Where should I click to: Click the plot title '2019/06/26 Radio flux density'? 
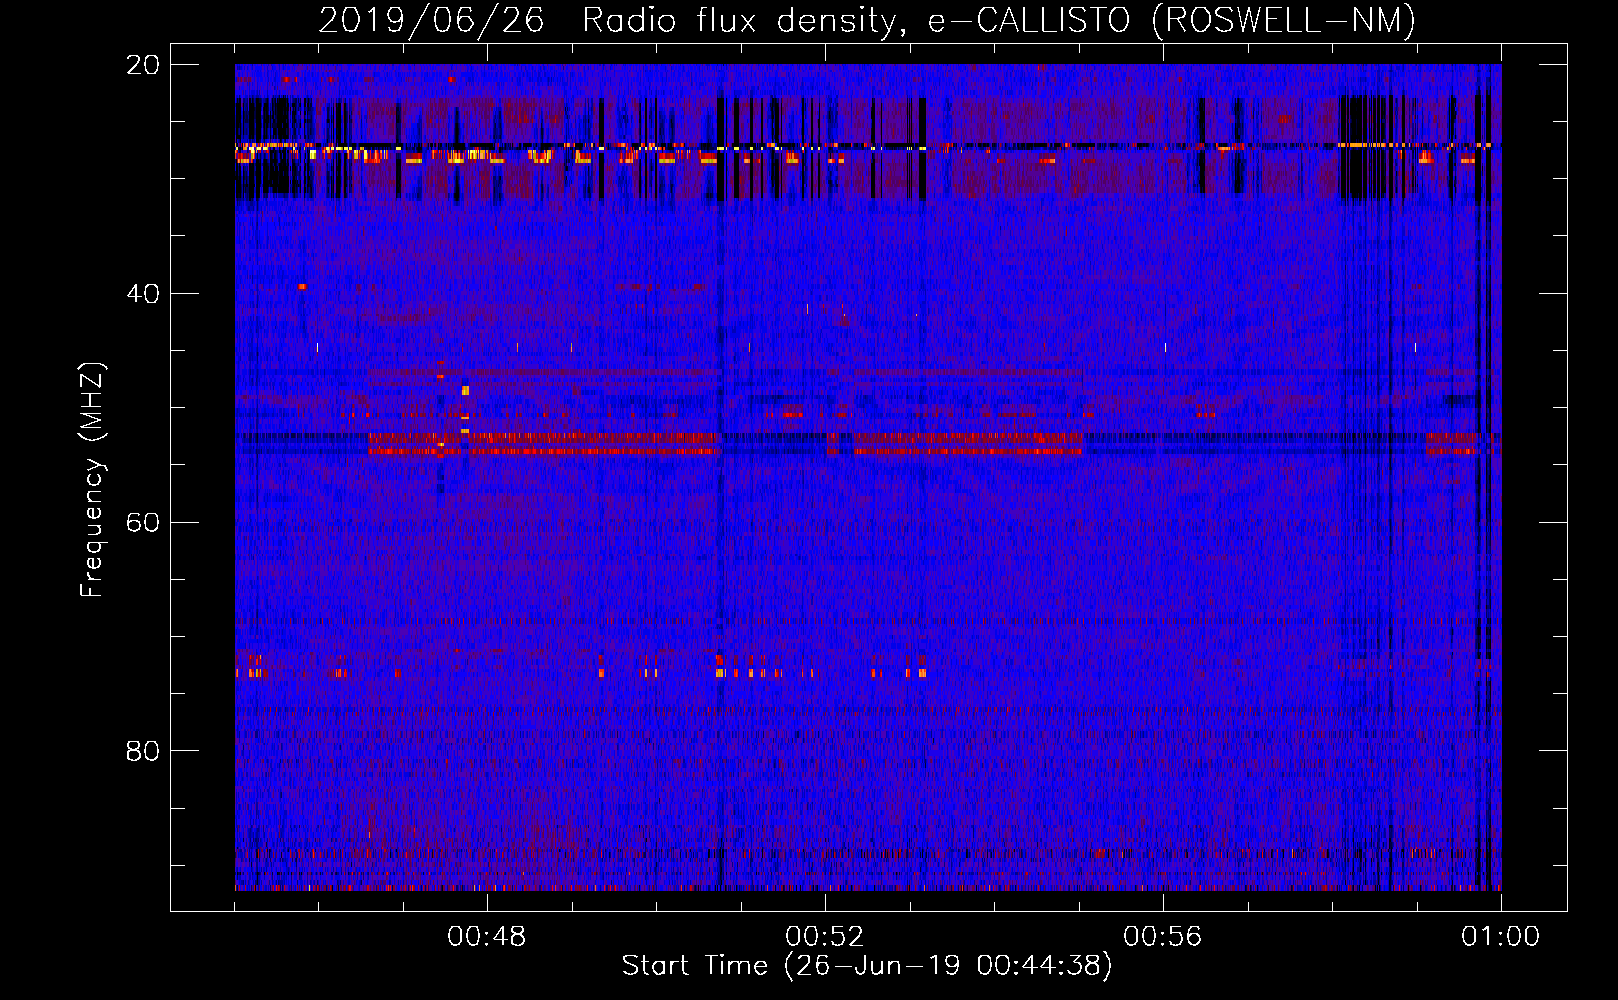click(867, 20)
